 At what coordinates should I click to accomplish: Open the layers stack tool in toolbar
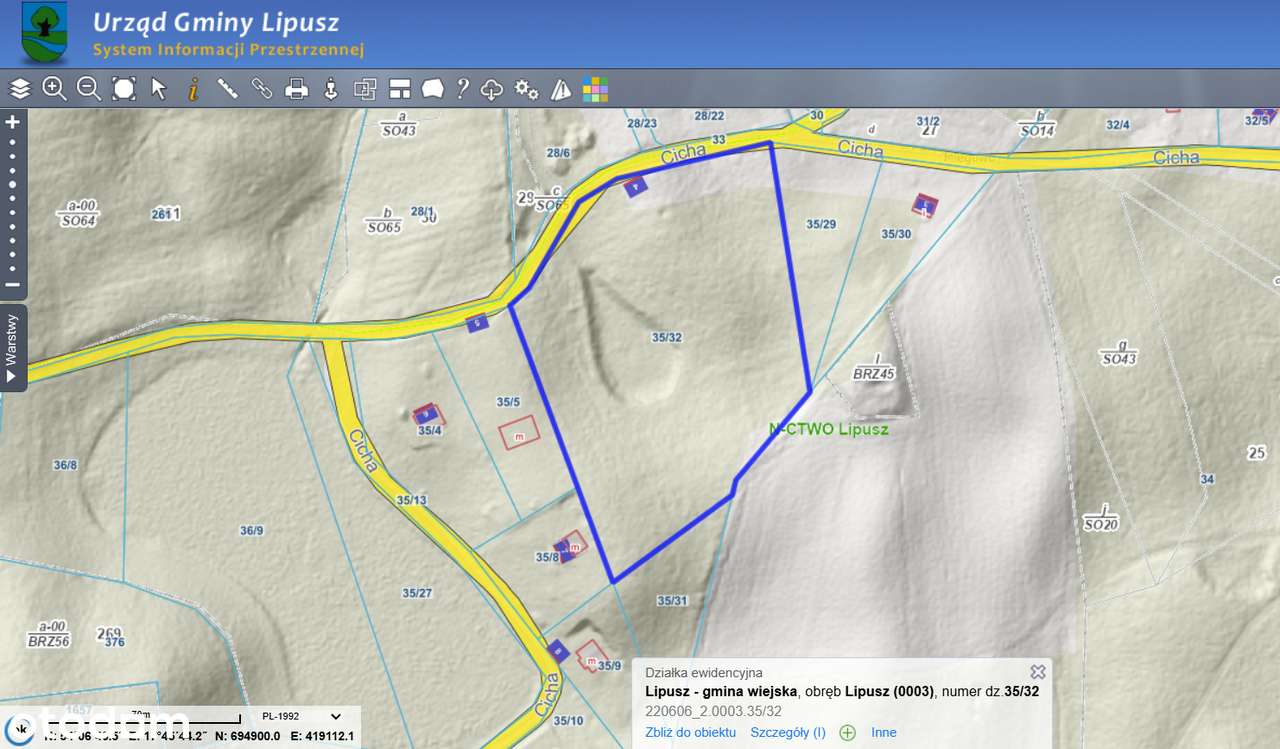(x=20, y=89)
